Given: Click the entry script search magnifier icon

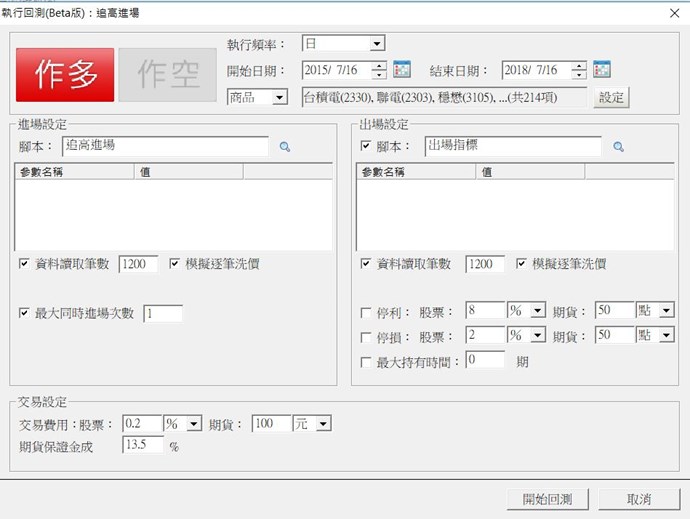Looking at the screenshot, I should click(x=284, y=147).
